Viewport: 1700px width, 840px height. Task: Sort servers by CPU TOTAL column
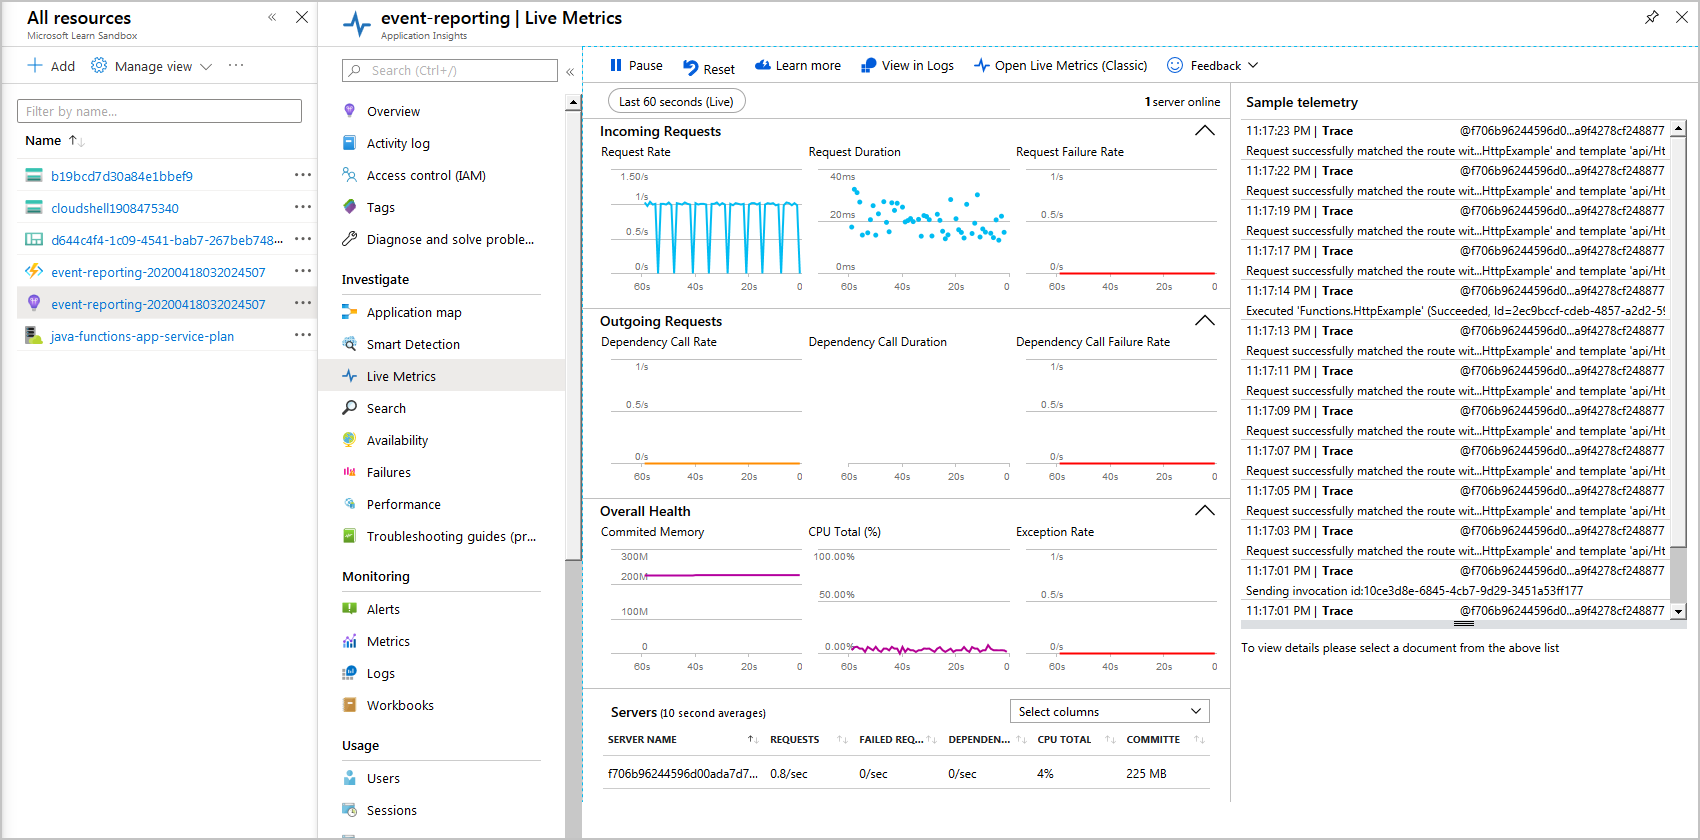coord(1076,740)
